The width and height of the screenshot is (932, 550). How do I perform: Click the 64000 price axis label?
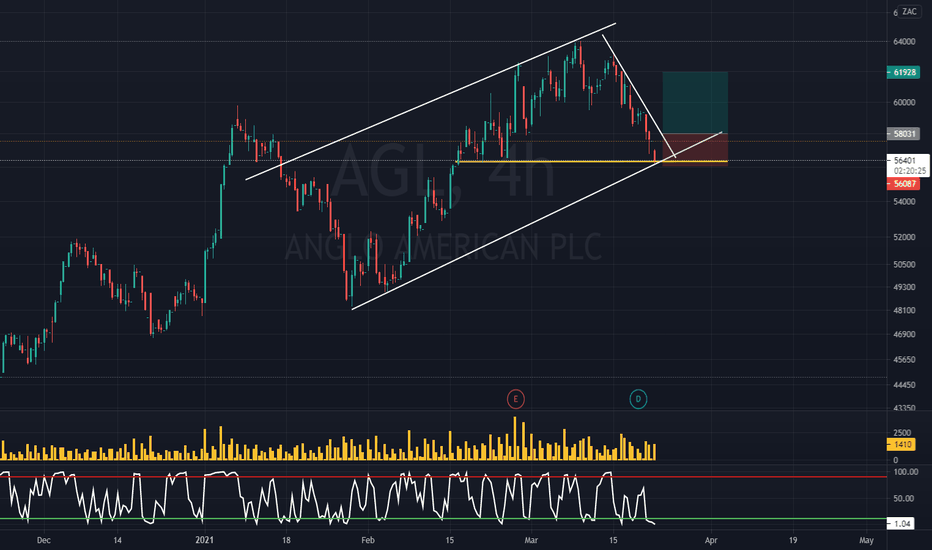pyautogui.click(x=904, y=42)
